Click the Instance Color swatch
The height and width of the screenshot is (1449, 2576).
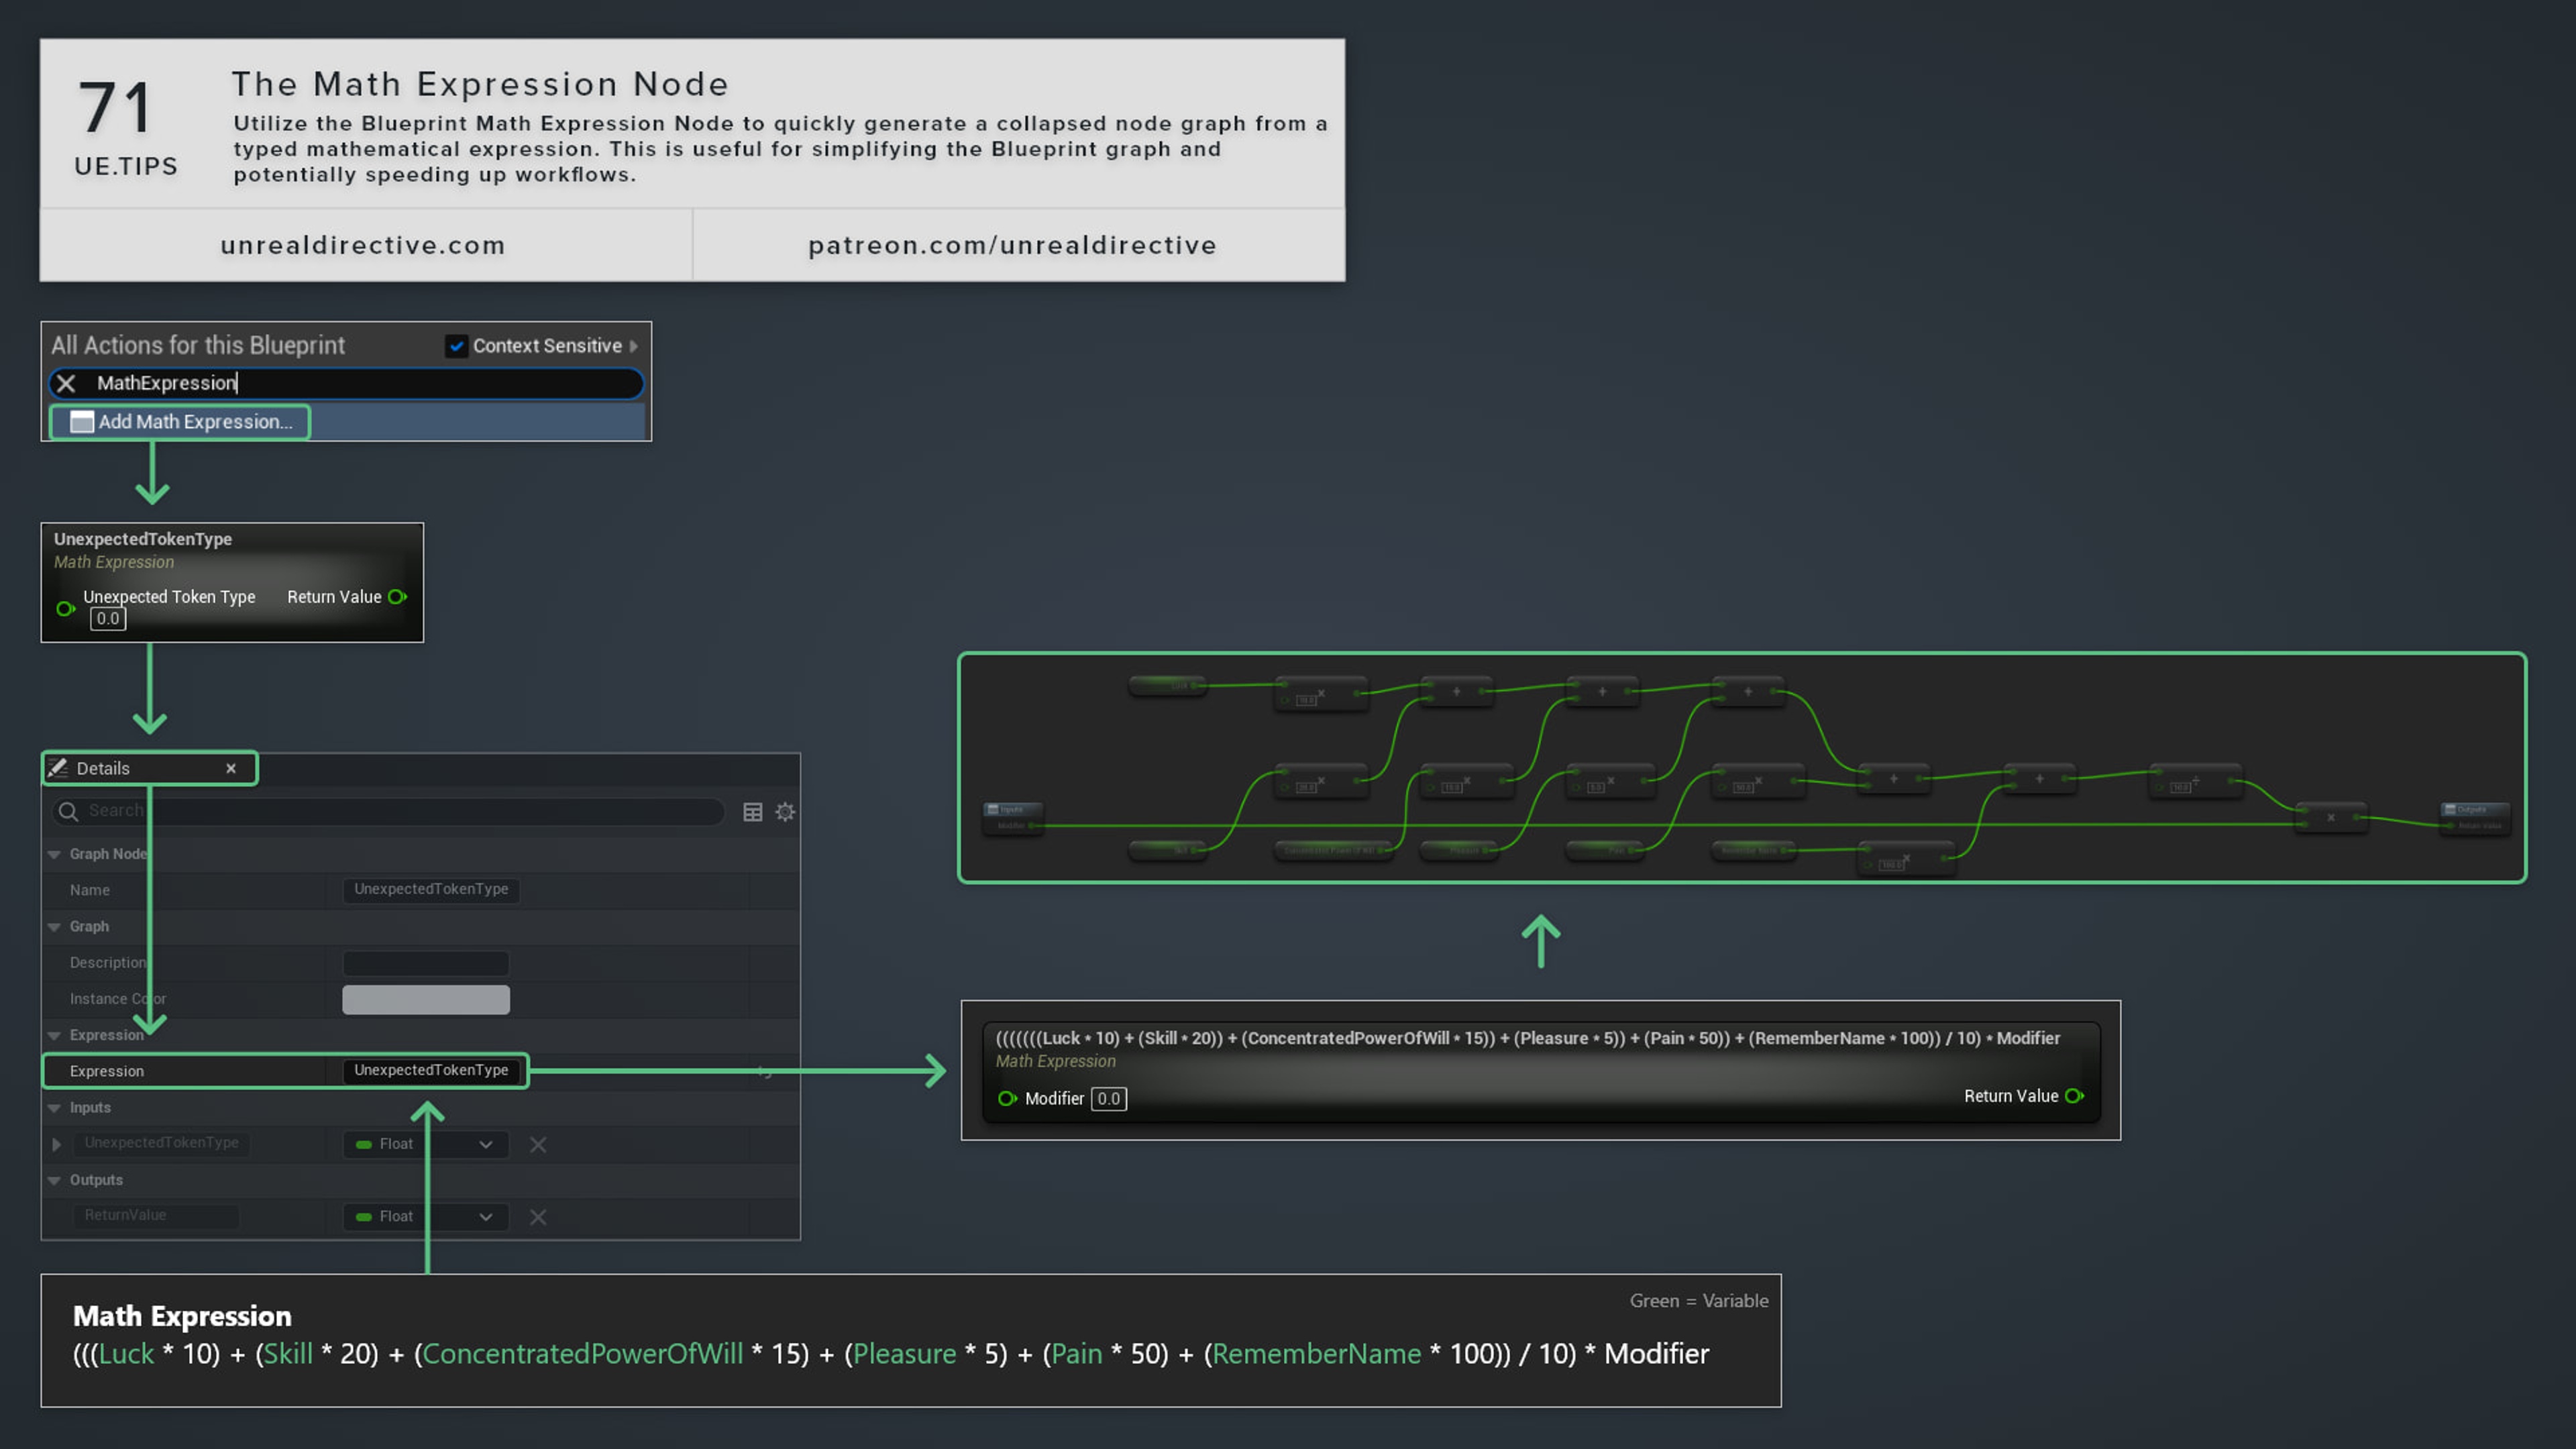[x=425, y=999]
